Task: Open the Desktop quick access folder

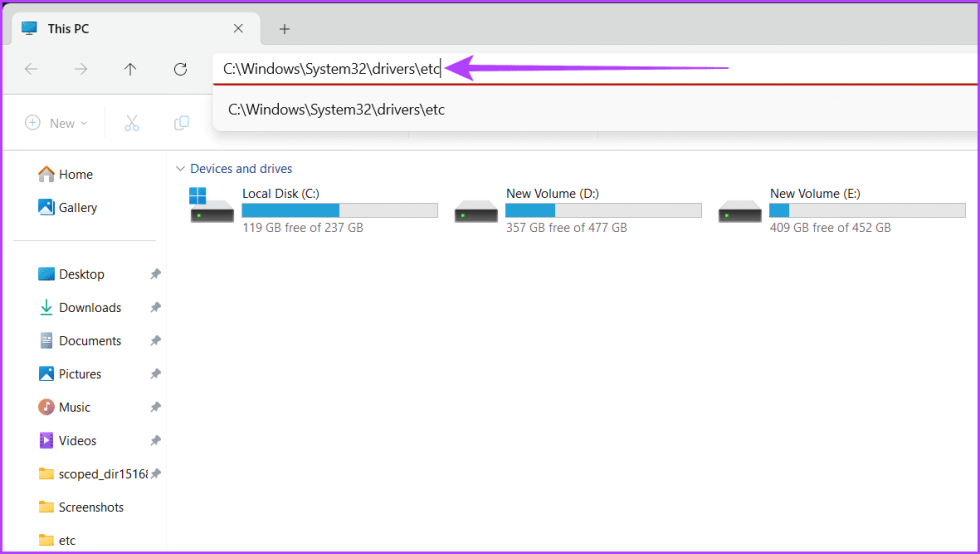Action: click(x=71, y=274)
